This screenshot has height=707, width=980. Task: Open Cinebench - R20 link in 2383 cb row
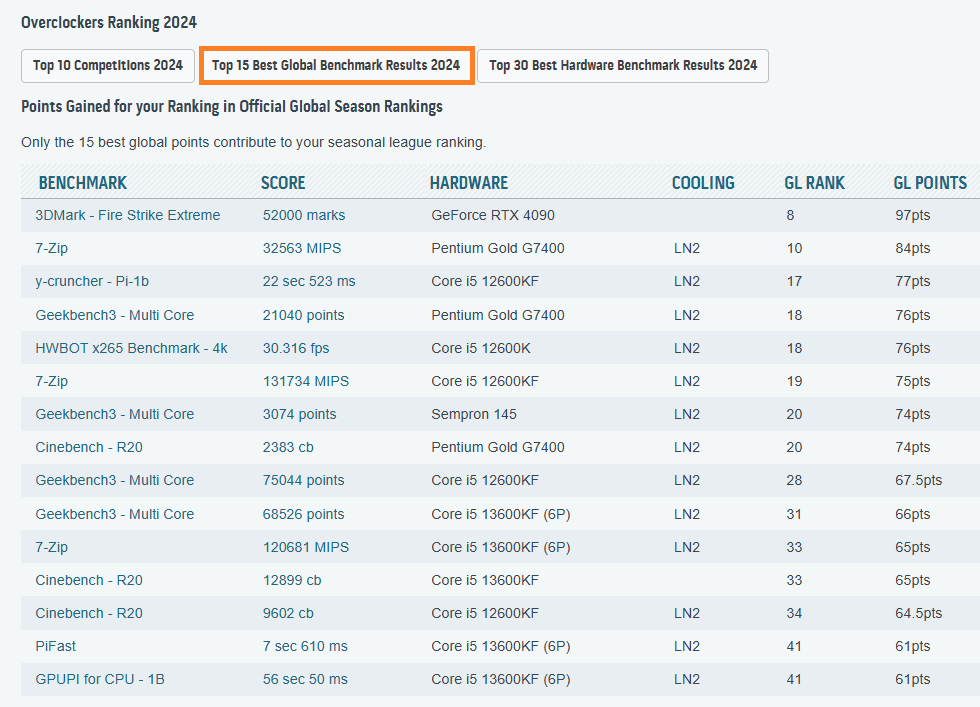[x=89, y=448]
